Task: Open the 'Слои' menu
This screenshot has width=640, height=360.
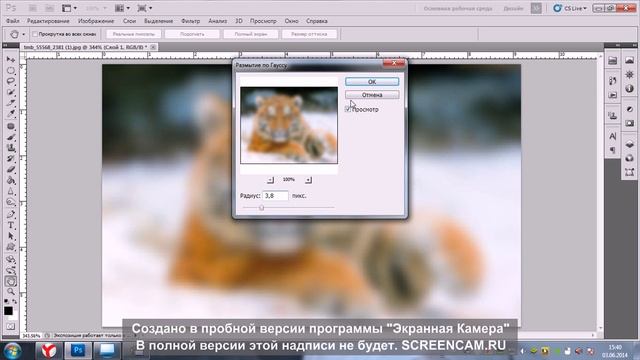Action: click(129, 21)
